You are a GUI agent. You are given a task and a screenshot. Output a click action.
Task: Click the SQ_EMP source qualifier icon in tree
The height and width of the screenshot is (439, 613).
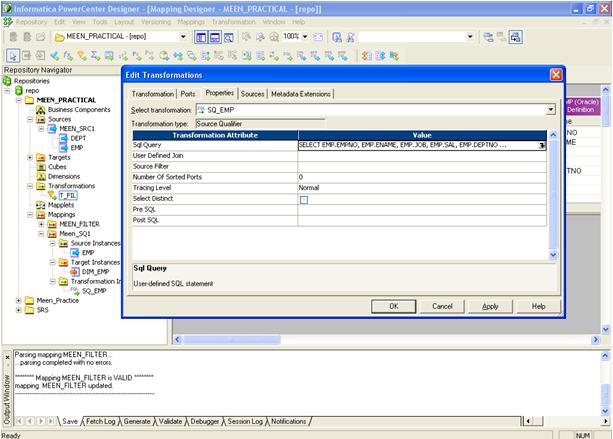pos(73,290)
